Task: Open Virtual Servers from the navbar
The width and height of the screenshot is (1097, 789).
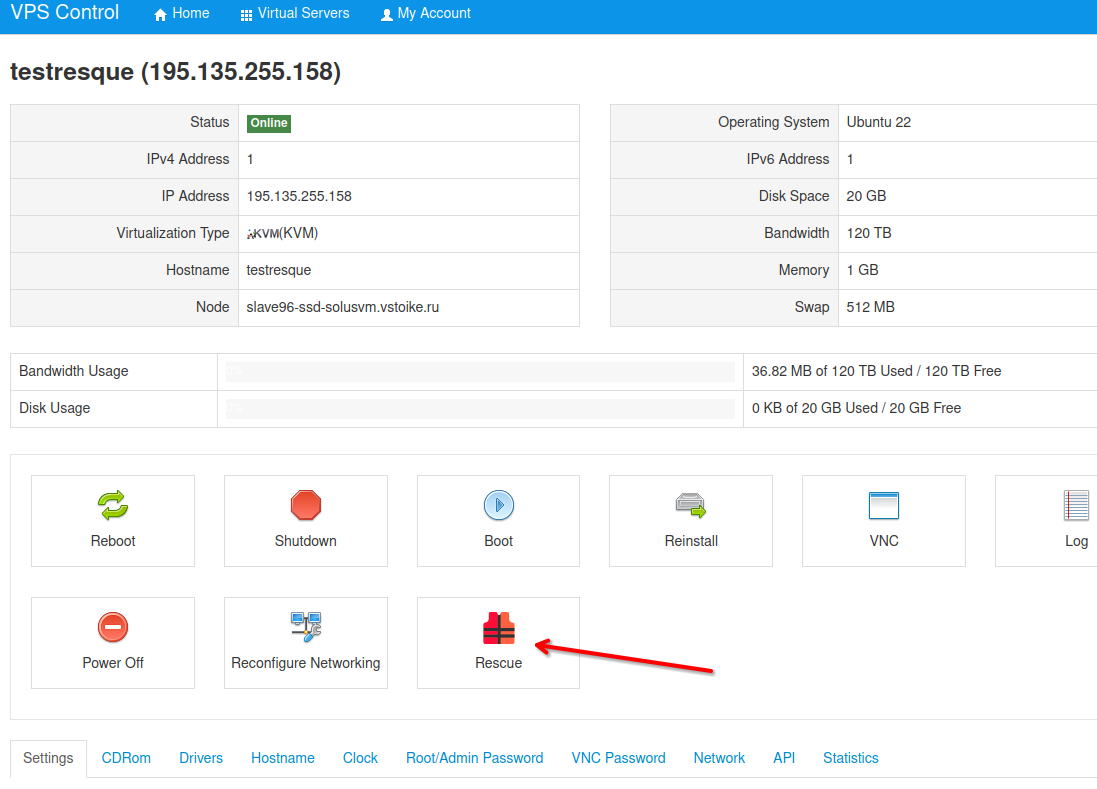Action: click(295, 14)
